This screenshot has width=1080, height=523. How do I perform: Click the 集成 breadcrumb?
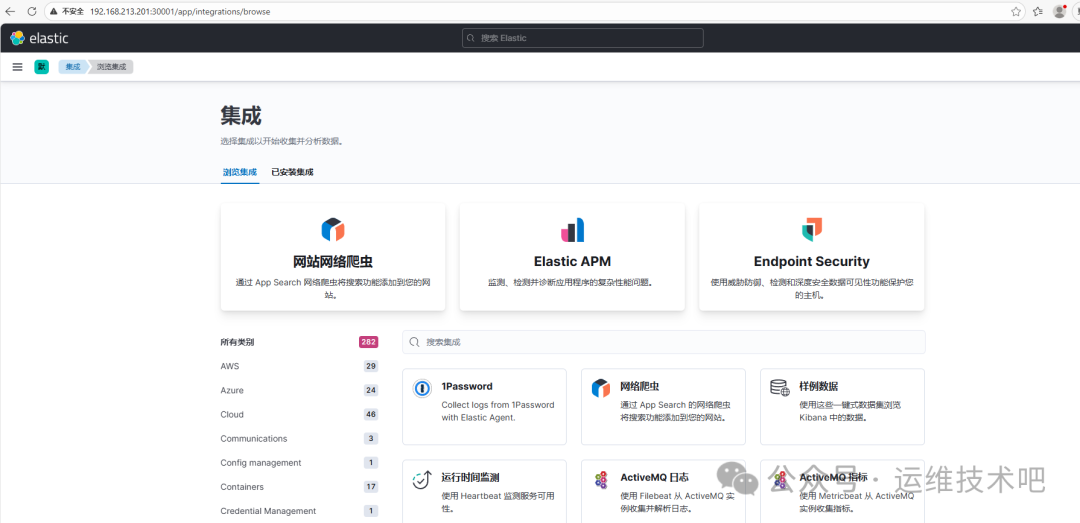pyautogui.click(x=72, y=67)
